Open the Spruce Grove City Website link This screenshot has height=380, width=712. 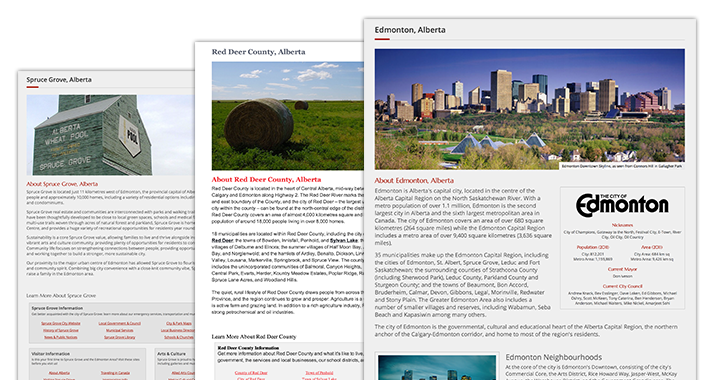tap(61, 323)
